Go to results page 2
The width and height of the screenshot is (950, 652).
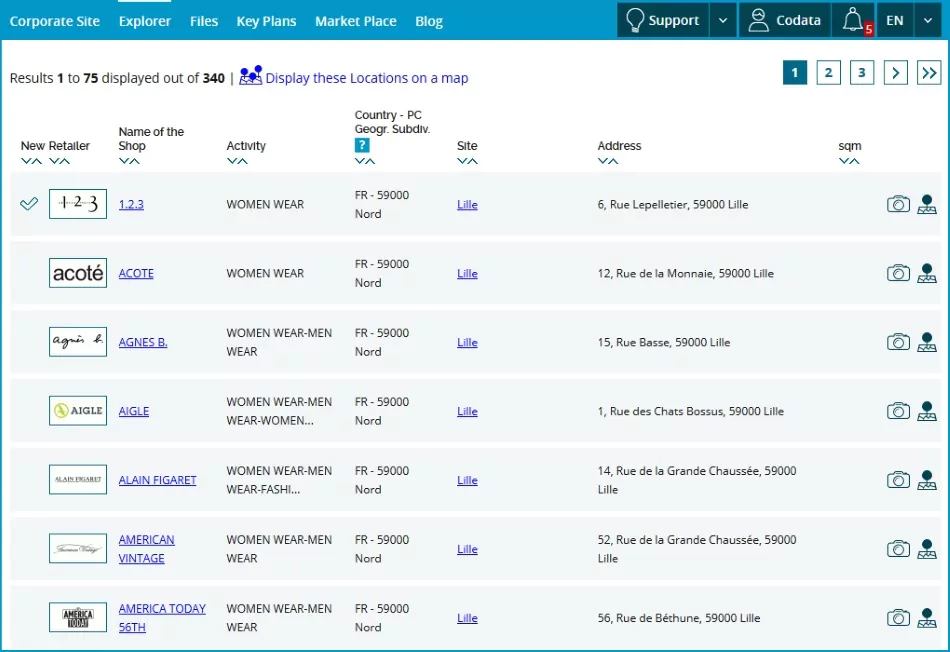pyautogui.click(x=828, y=73)
